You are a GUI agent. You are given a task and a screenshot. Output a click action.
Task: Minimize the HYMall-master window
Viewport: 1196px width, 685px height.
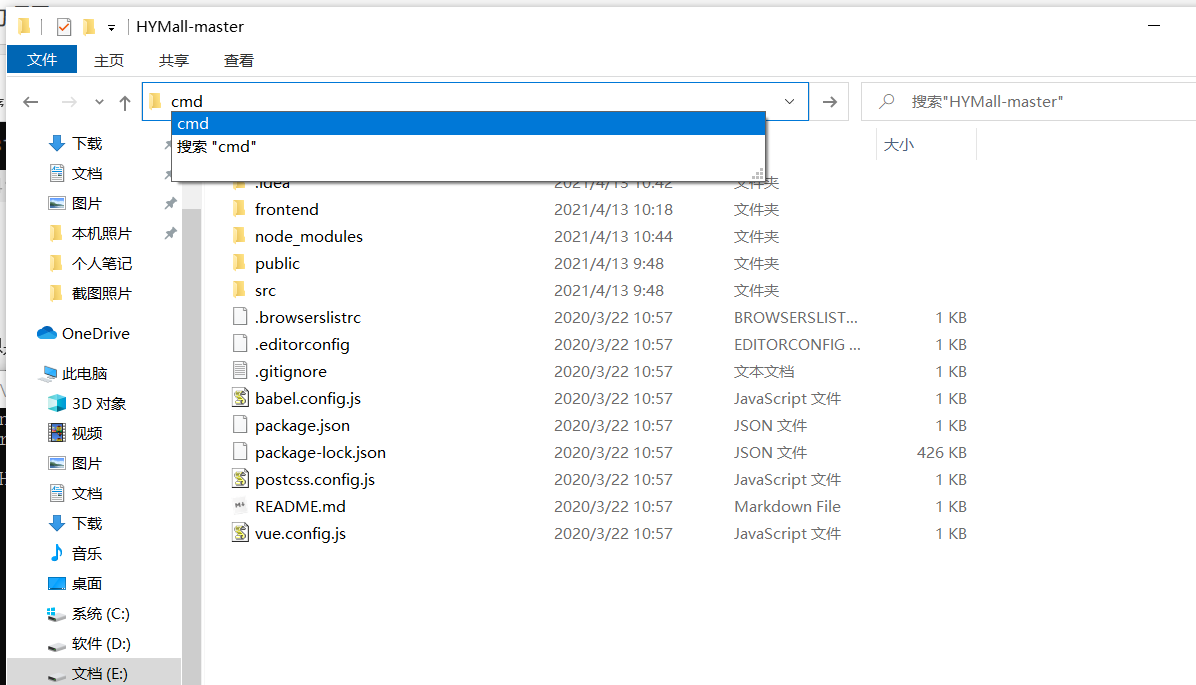[x=1154, y=25]
